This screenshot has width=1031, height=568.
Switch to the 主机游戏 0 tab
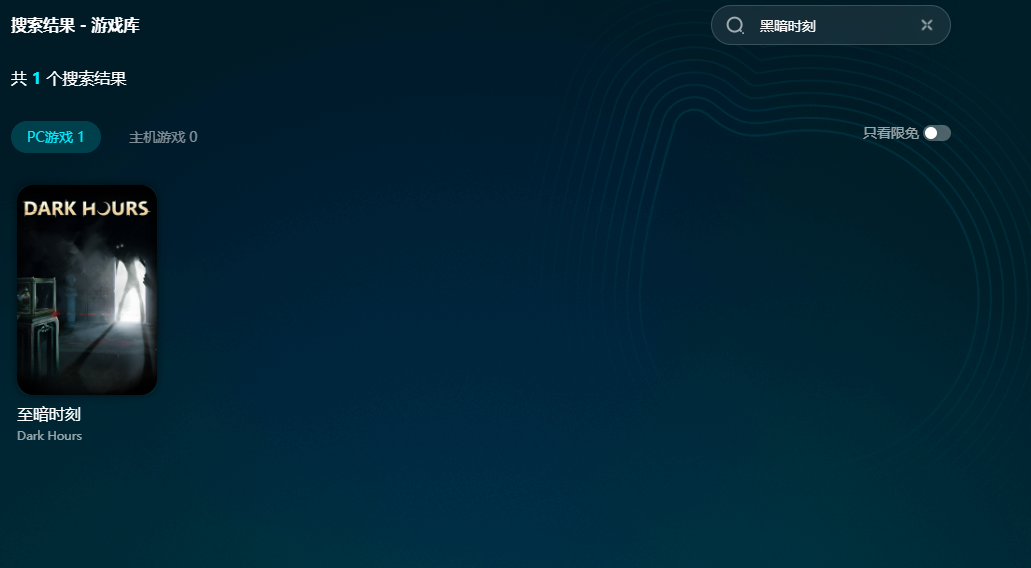[x=163, y=137]
